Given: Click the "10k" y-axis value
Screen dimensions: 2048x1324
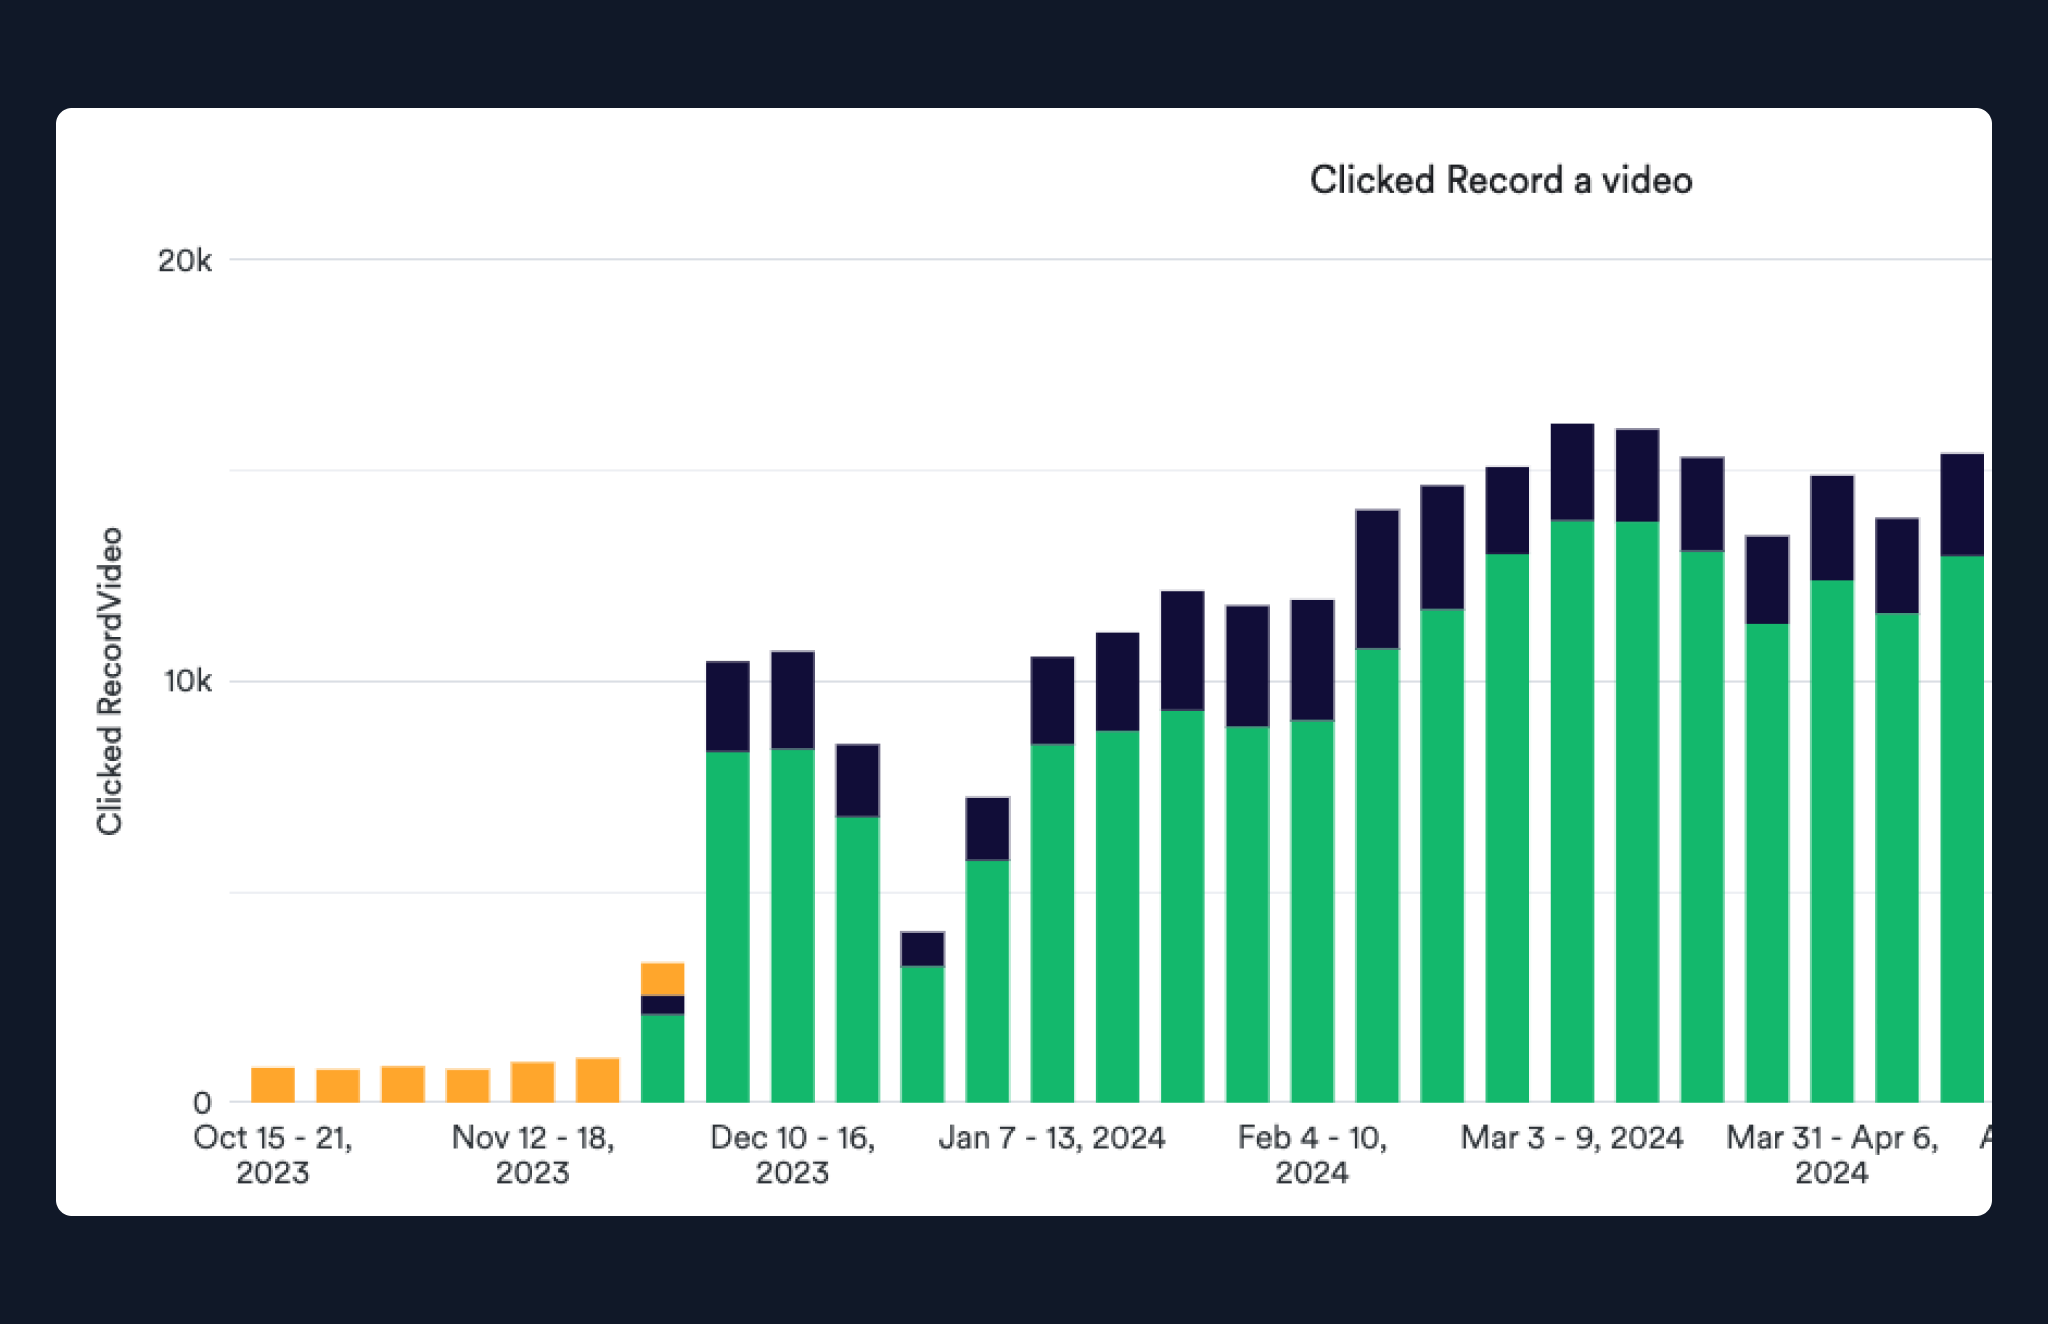Looking at the screenshot, I should pyautogui.click(x=188, y=682).
